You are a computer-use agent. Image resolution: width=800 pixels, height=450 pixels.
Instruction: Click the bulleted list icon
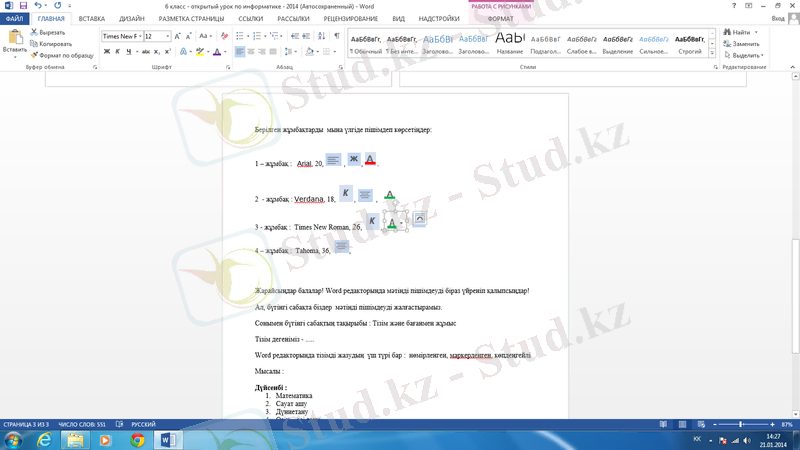pyautogui.click(x=240, y=36)
